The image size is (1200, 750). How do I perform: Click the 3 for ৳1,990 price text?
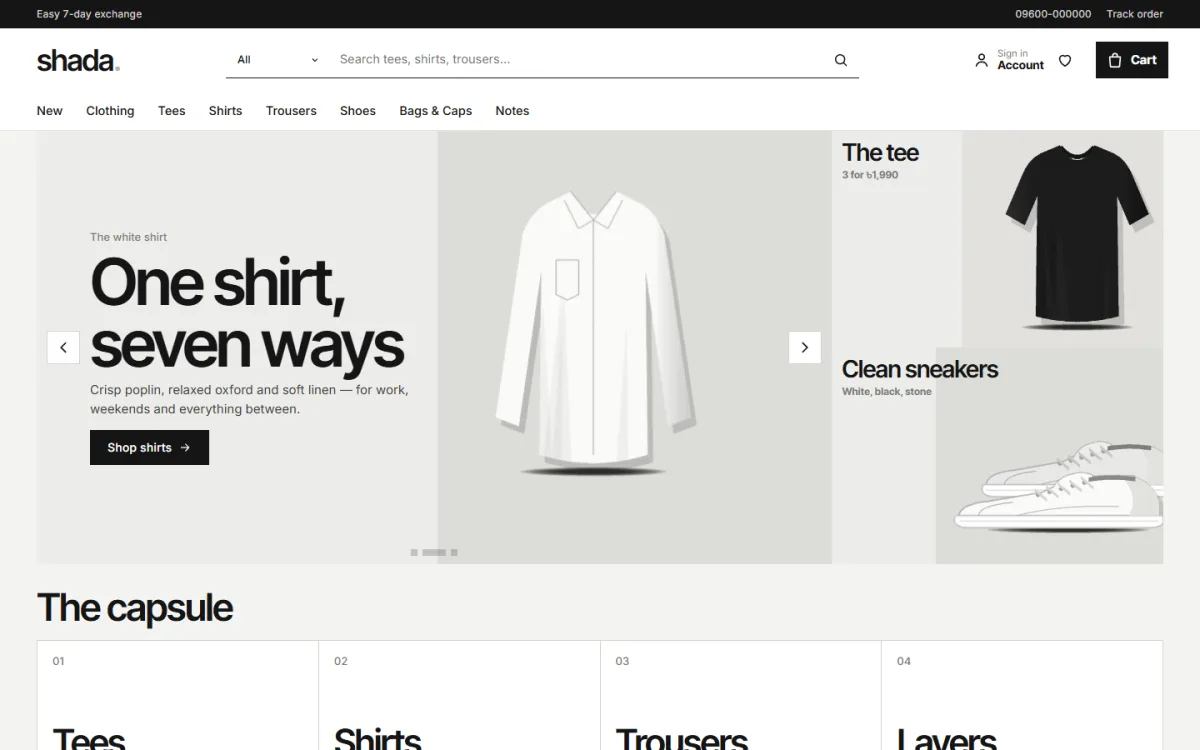pyautogui.click(x=870, y=175)
